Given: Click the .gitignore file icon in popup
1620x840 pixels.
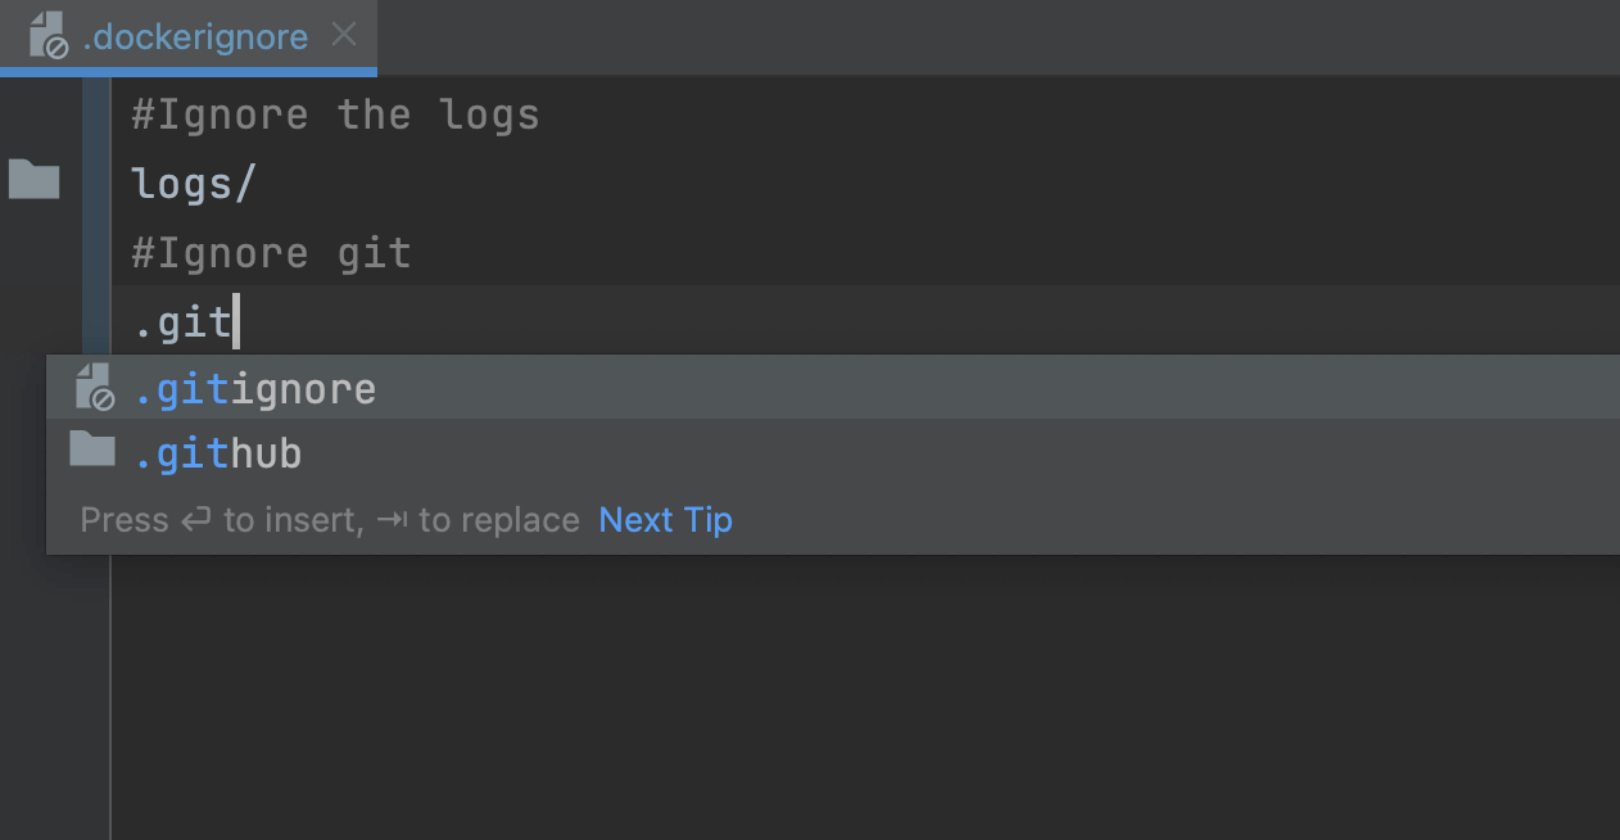Looking at the screenshot, I should tap(95, 388).
